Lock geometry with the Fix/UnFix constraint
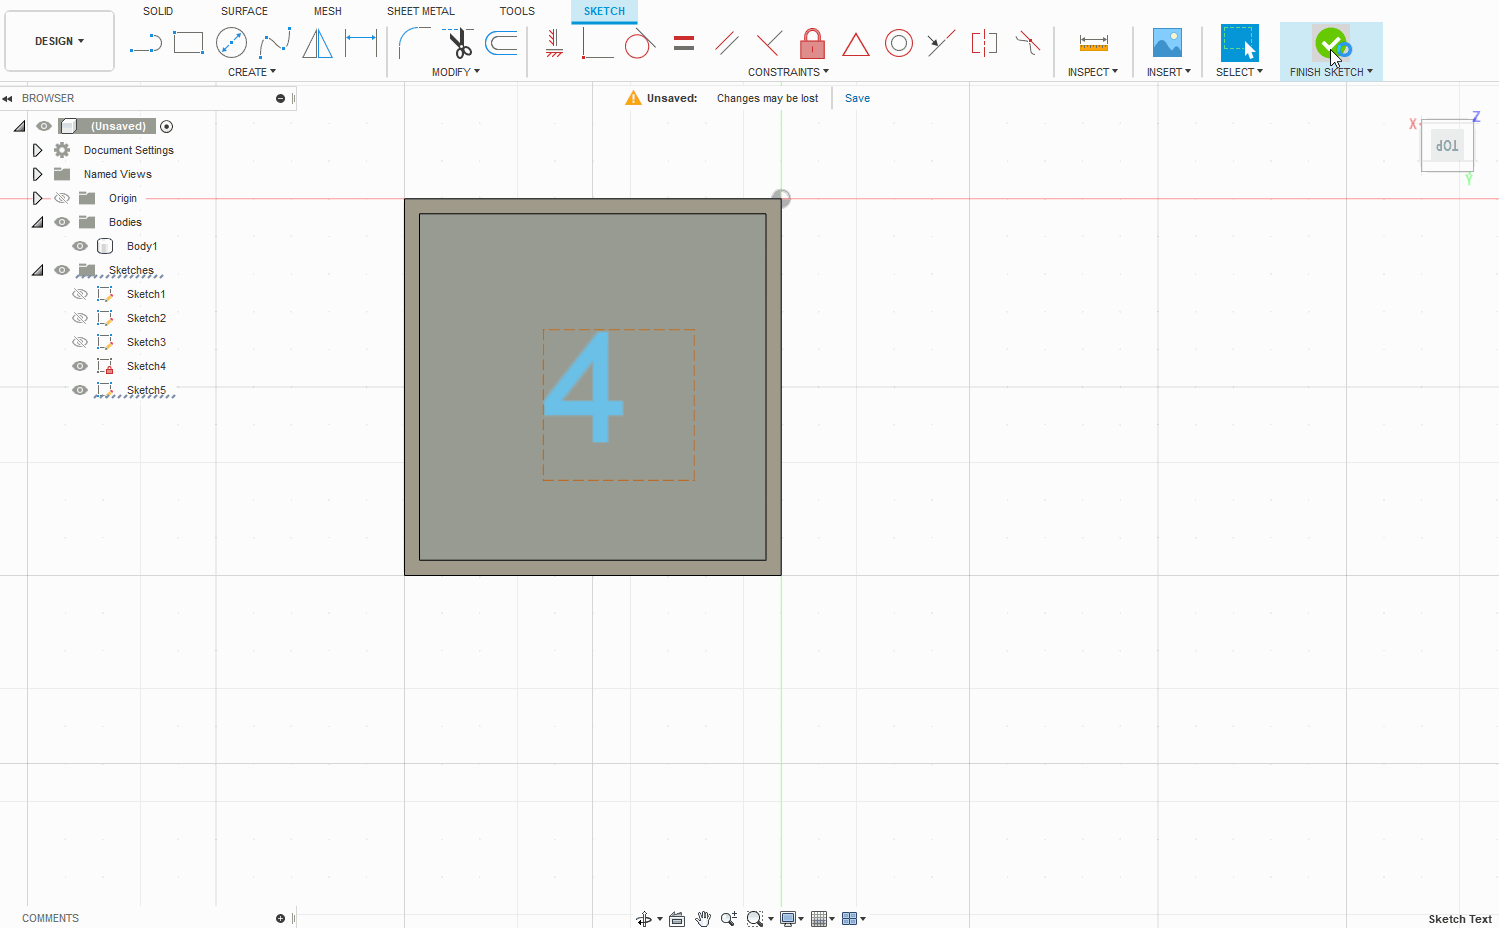 [x=812, y=43]
